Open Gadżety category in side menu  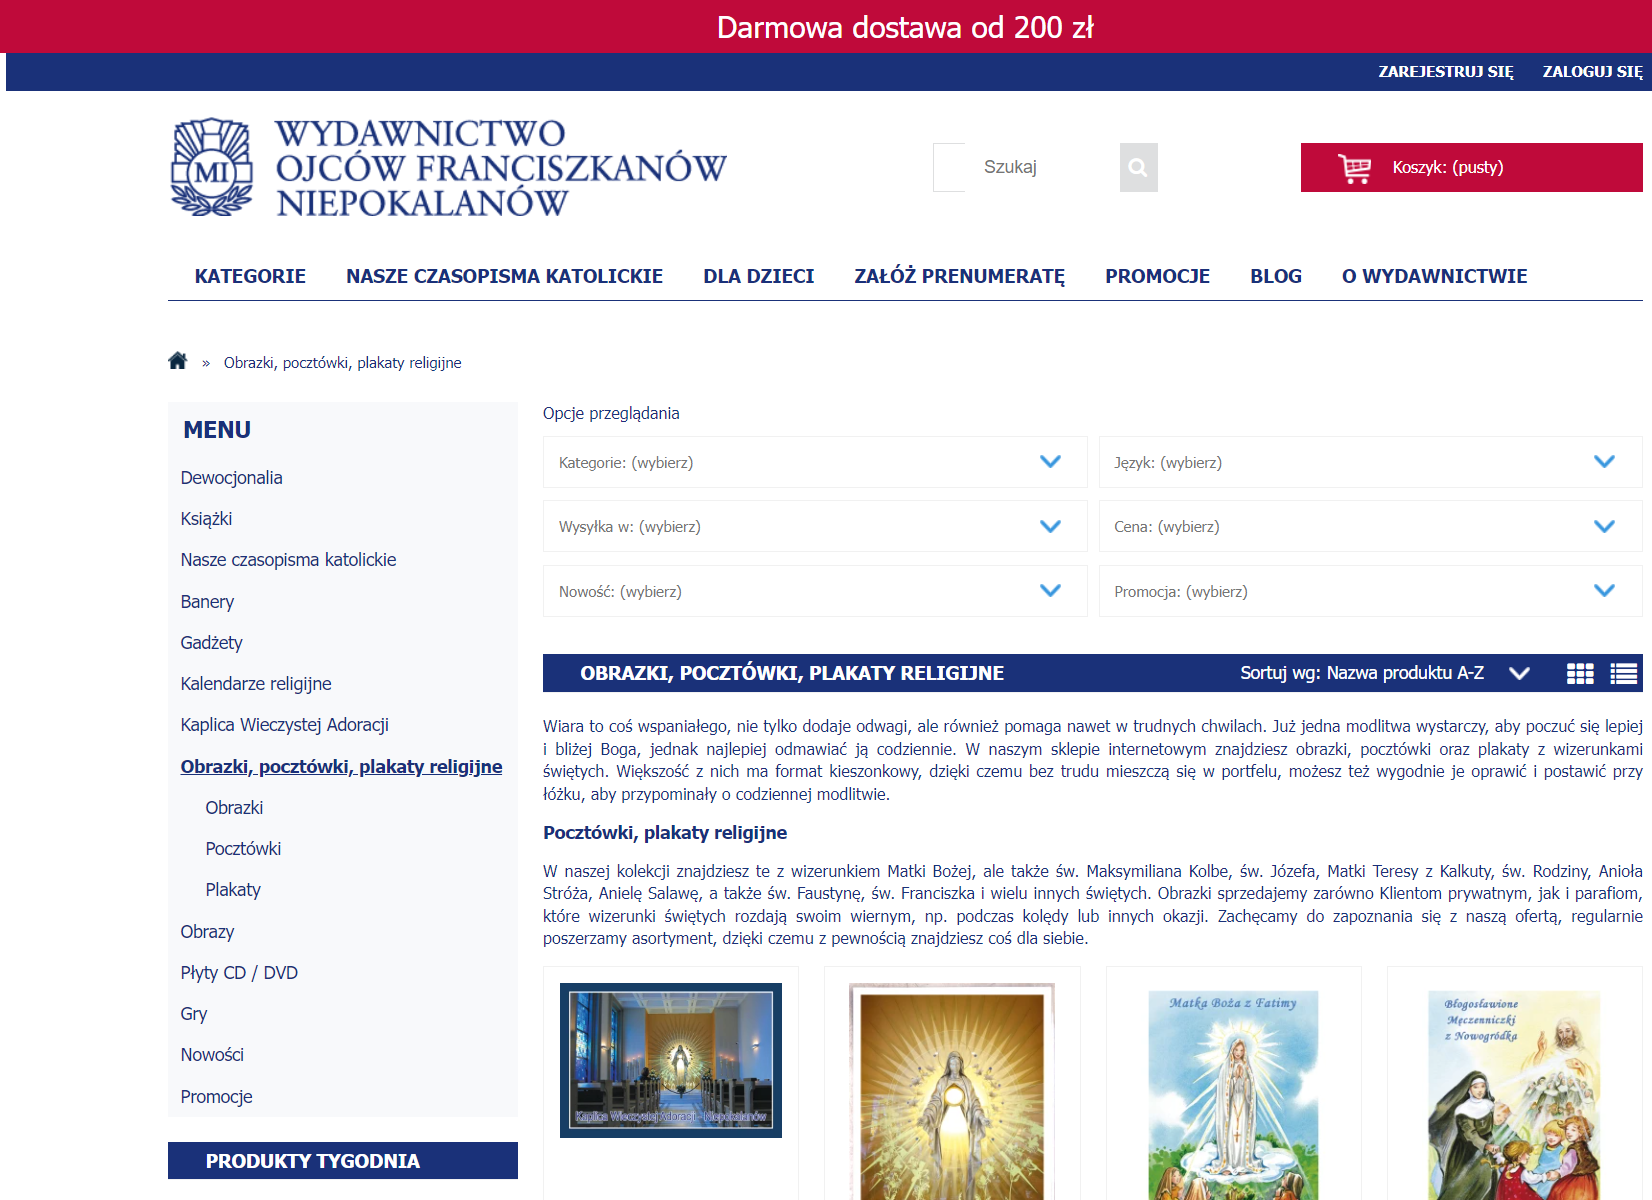pyautogui.click(x=211, y=643)
